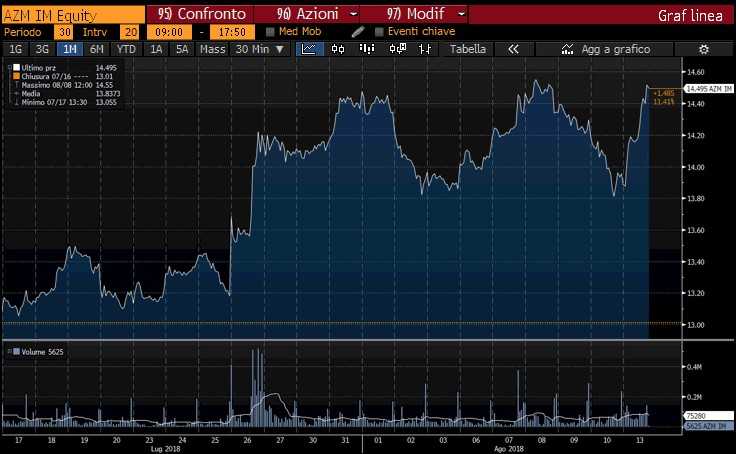Select the bar volume chart icon
Screen dimensions: 736x454
coord(367,49)
